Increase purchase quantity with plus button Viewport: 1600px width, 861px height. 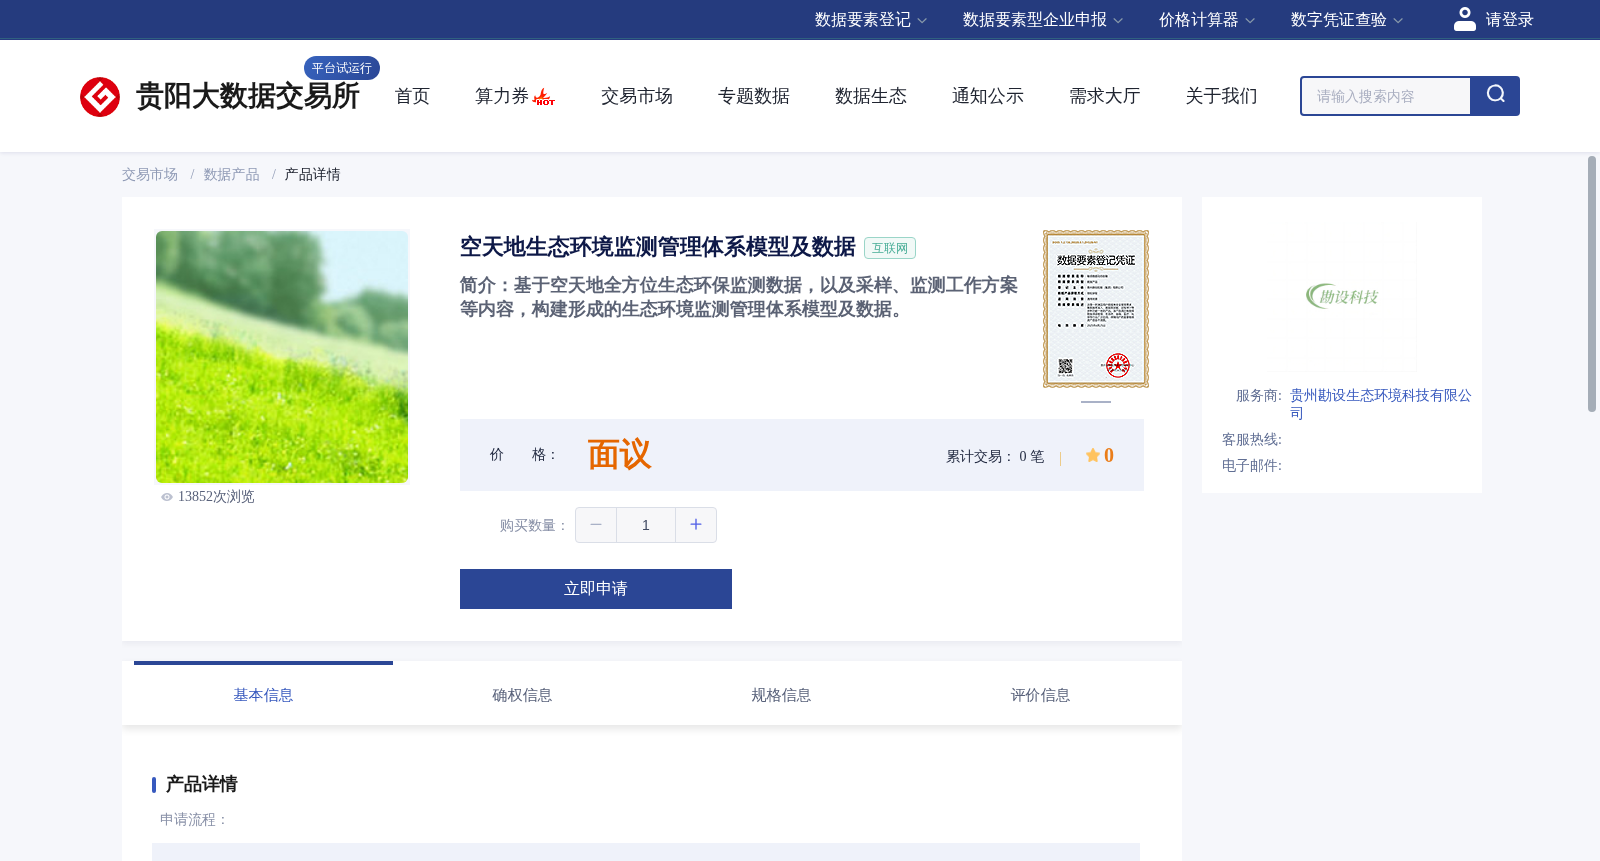696,525
